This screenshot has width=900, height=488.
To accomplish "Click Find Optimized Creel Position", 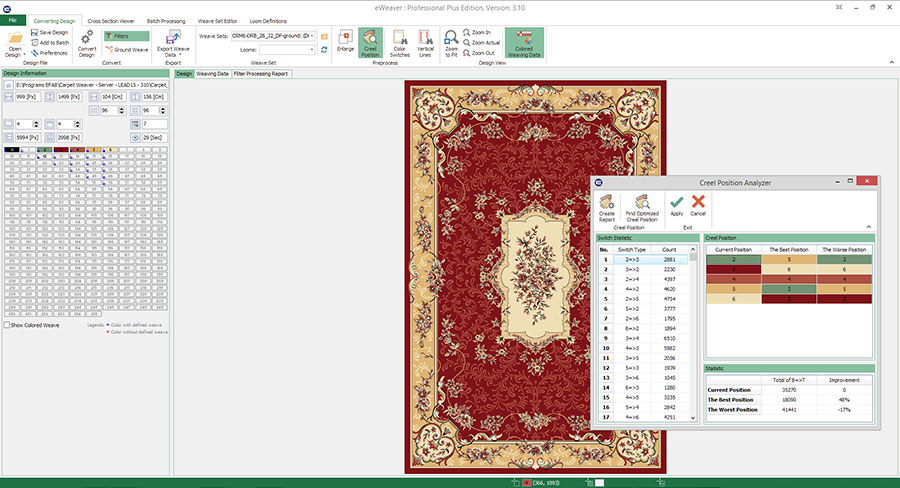I will coord(642,208).
